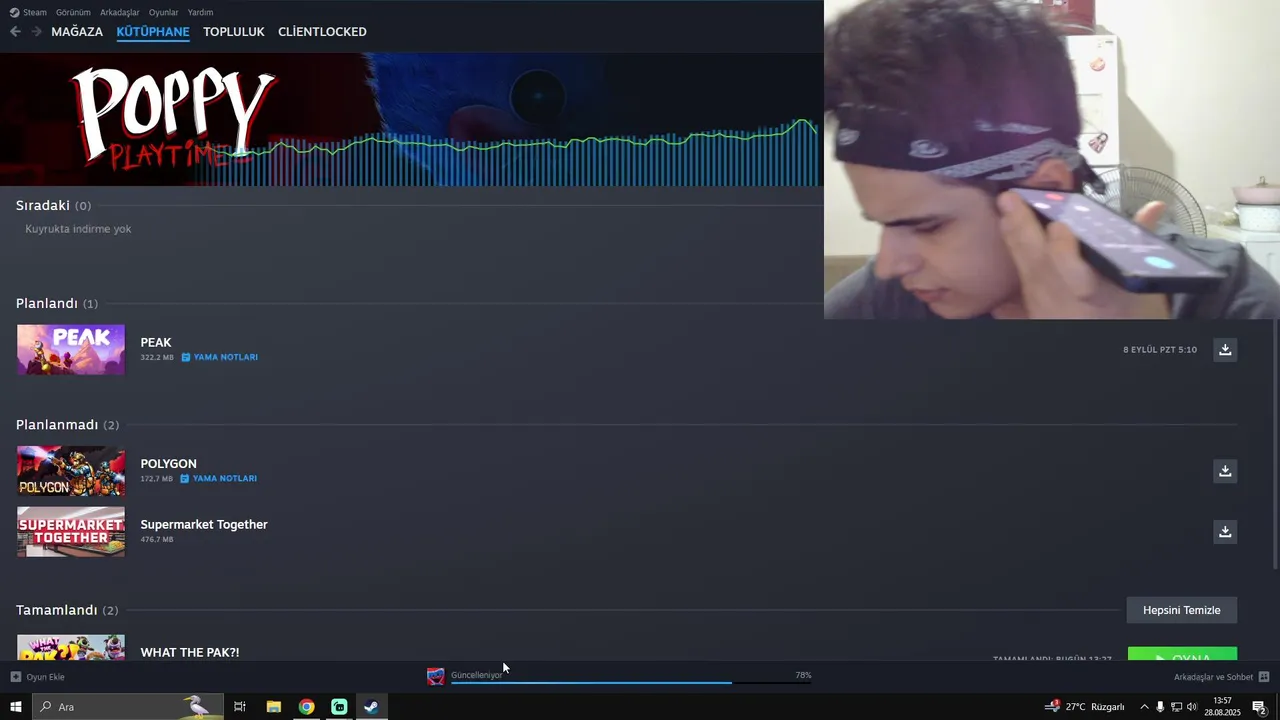Click the Windows taskbar search box
Viewport: 1280px width, 720px height.
[127, 707]
